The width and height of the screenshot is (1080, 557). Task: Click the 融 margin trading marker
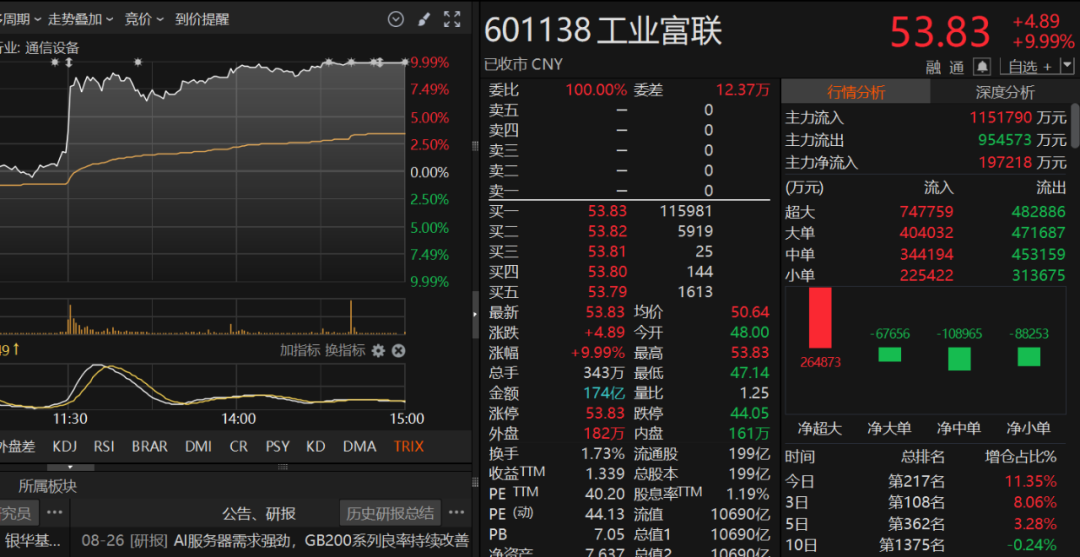point(932,67)
